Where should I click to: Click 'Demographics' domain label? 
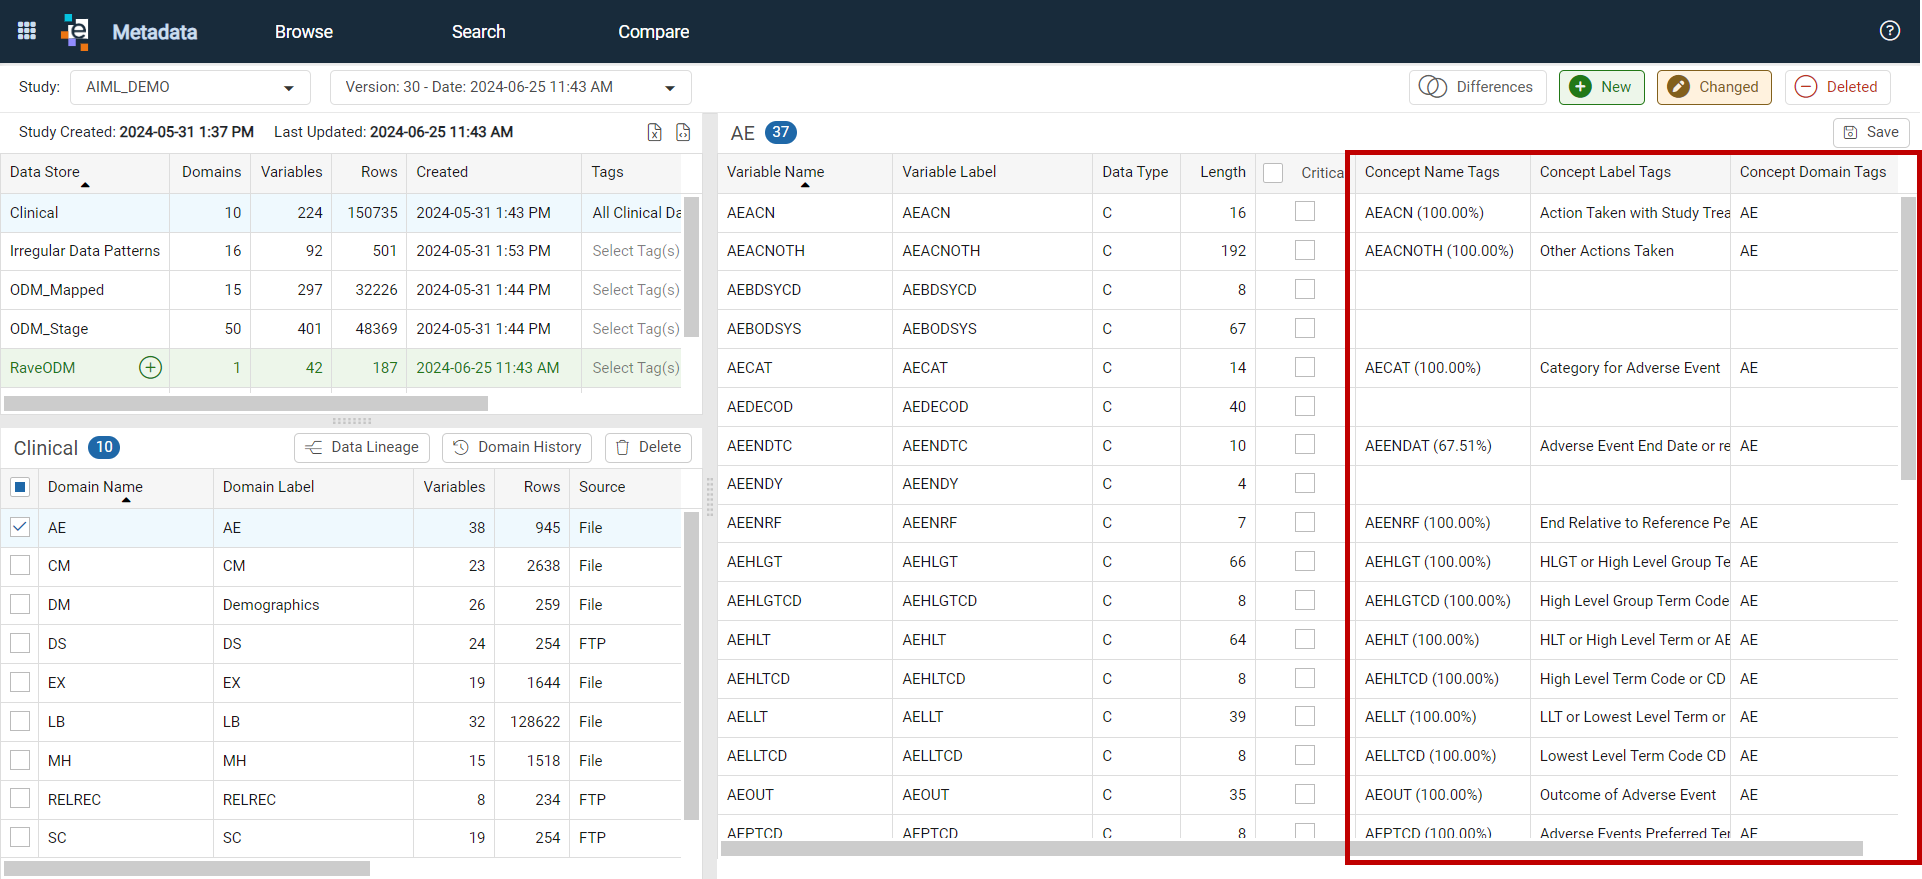tap(271, 605)
